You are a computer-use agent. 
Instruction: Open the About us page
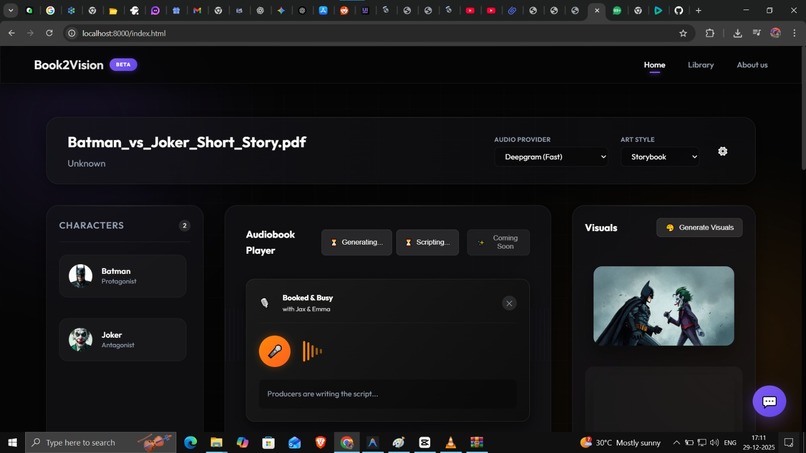[752, 65]
